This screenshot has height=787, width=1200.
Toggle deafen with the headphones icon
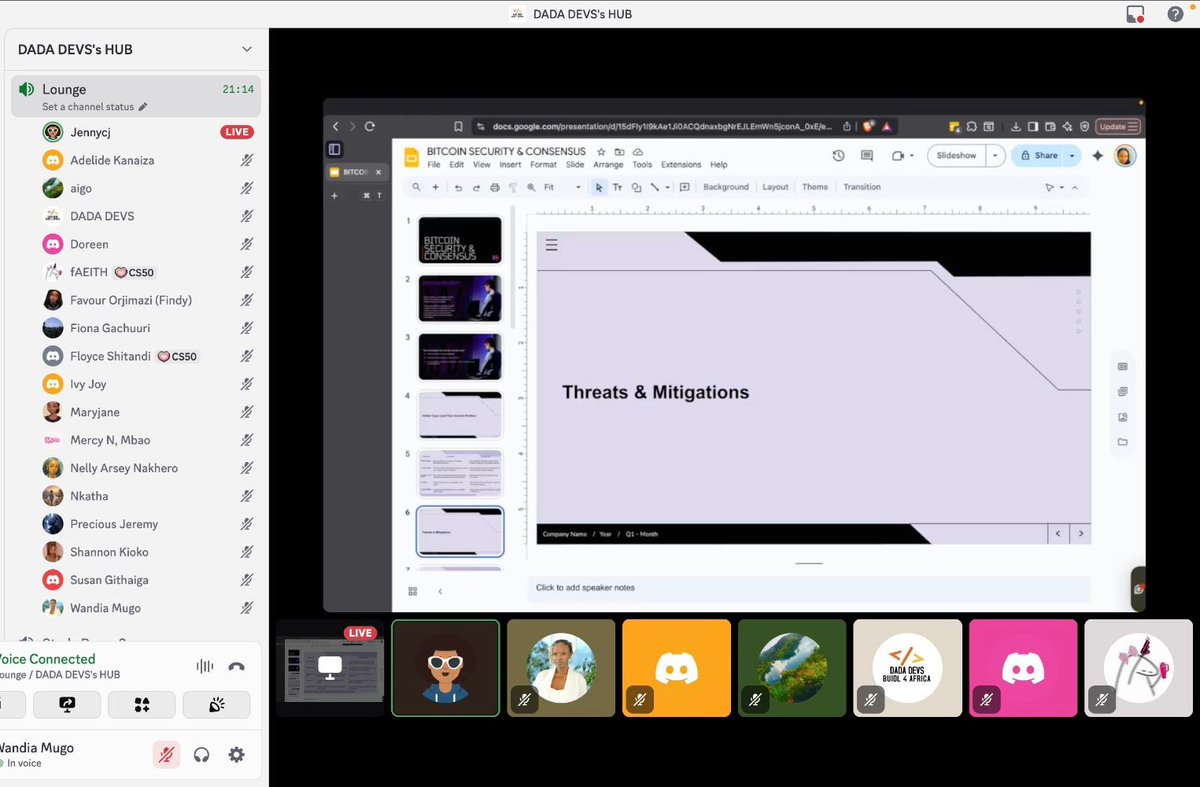point(201,755)
